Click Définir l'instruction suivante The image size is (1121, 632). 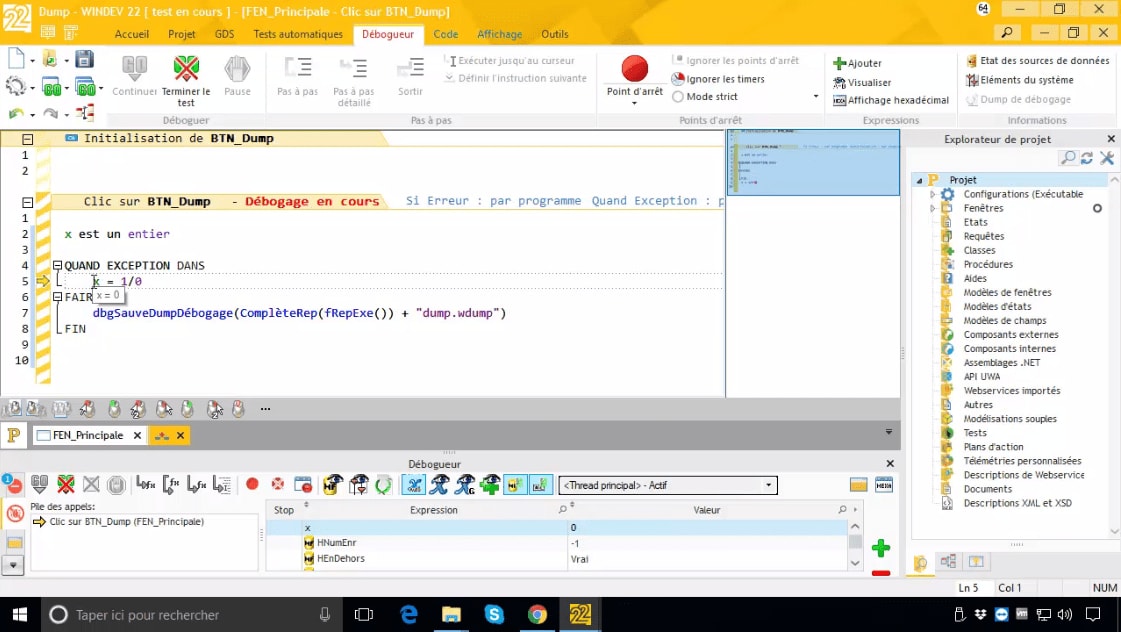click(x=515, y=79)
